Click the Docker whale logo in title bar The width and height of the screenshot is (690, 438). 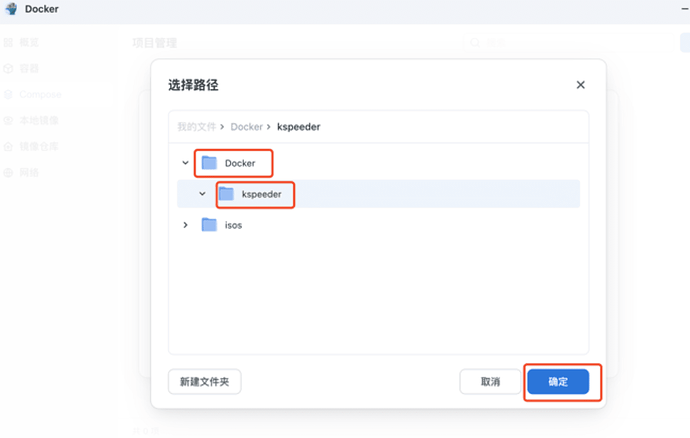(11, 10)
